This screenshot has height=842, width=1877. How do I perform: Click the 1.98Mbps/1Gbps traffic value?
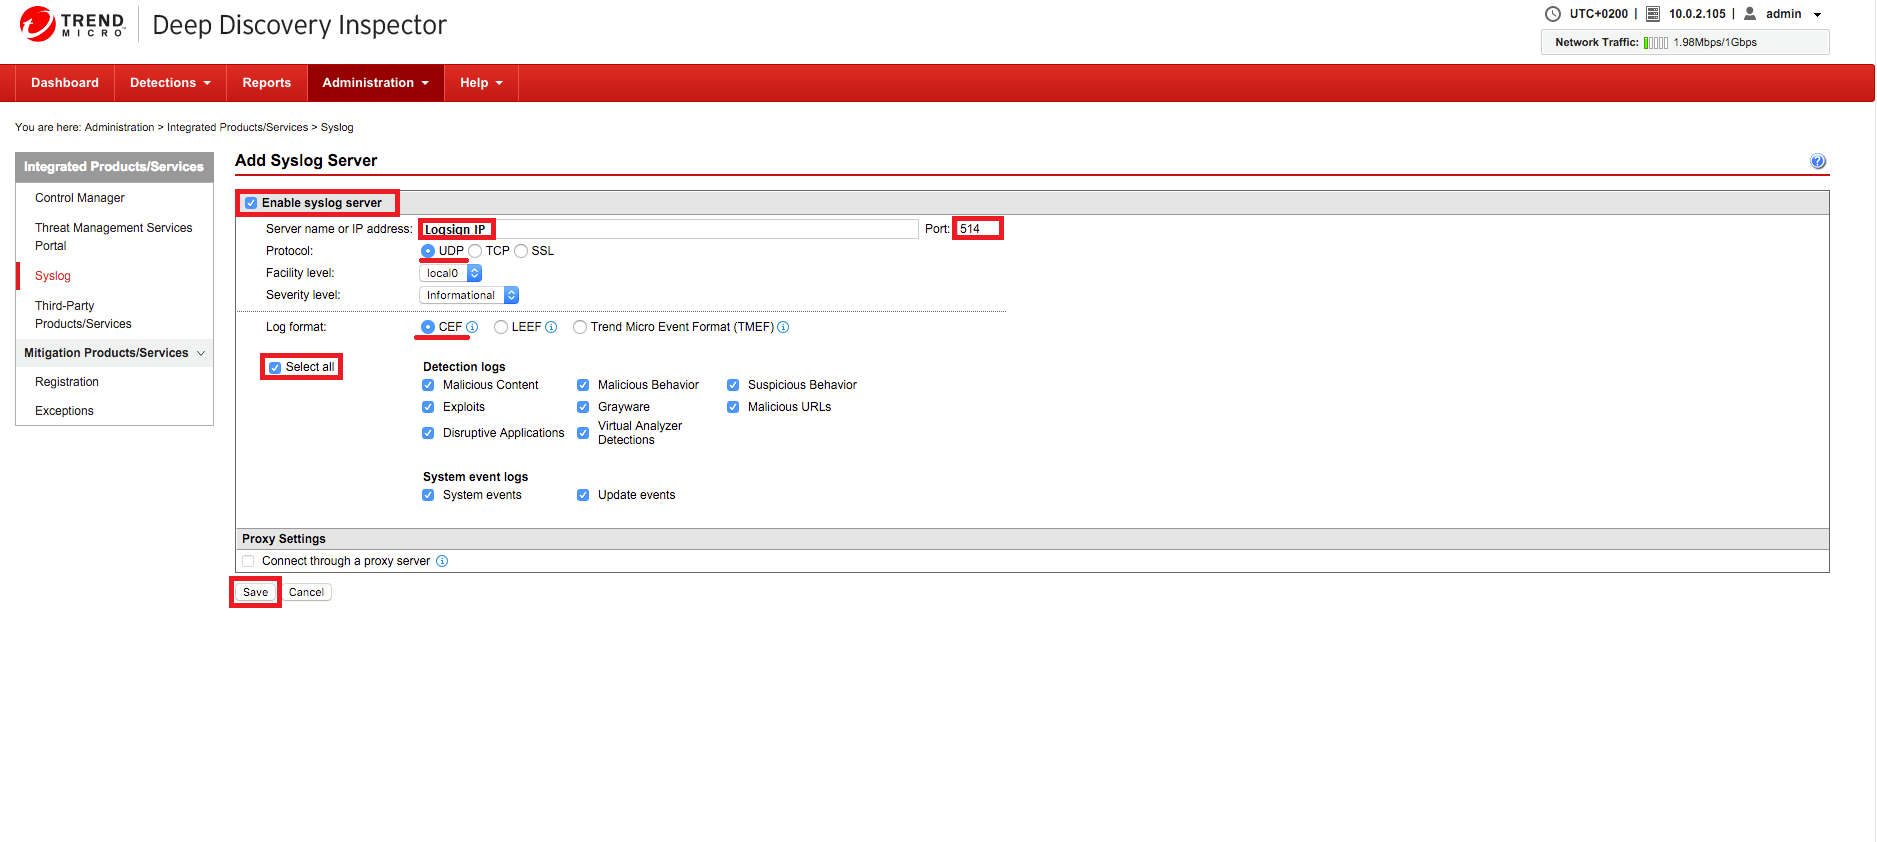(x=1715, y=43)
